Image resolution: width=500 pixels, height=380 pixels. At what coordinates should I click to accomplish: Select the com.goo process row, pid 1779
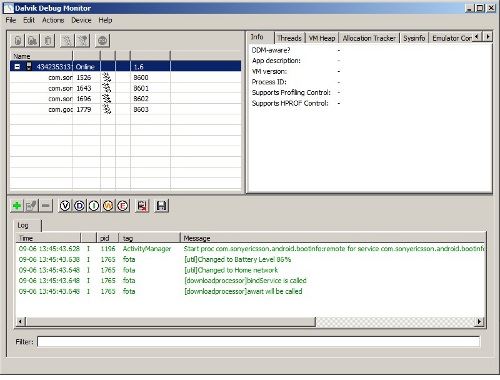(126, 109)
